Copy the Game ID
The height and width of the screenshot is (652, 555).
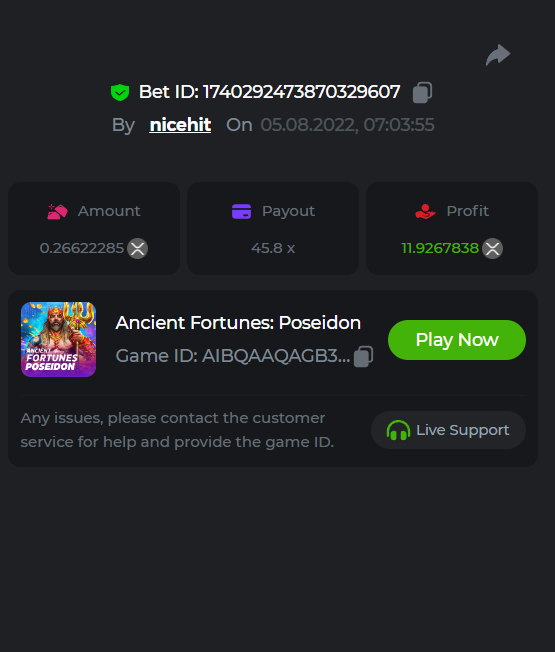pyautogui.click(x=363, y=357)
